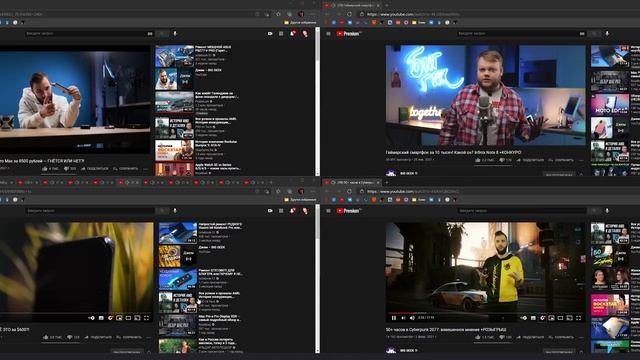The width and height of the screenshot is (640, 360).
Task: Go fullscreen in the ЭТО за $600 player
Action: 146,318
